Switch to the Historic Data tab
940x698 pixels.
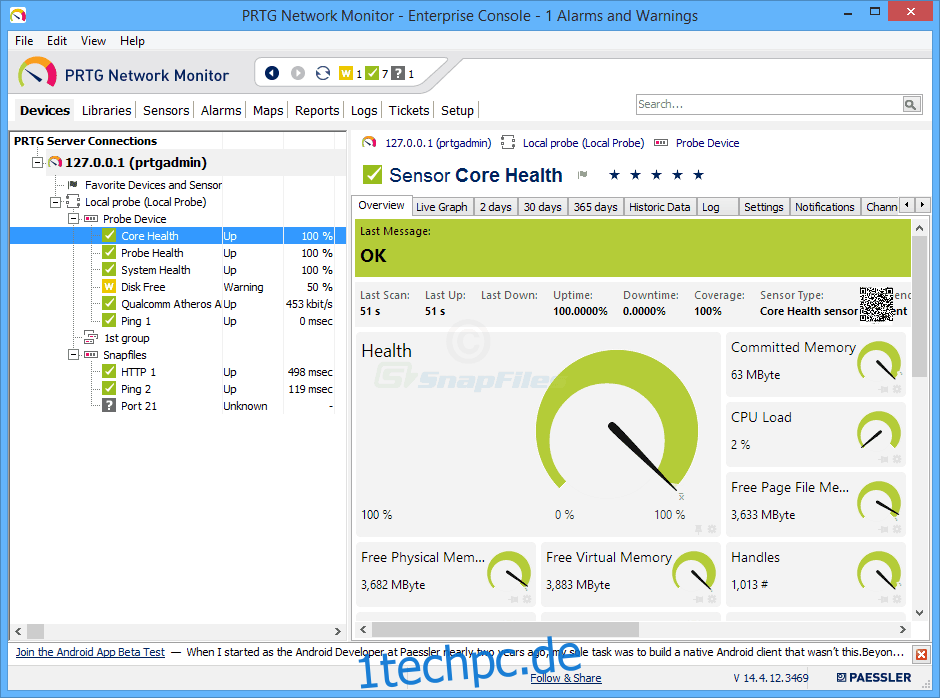659,207
